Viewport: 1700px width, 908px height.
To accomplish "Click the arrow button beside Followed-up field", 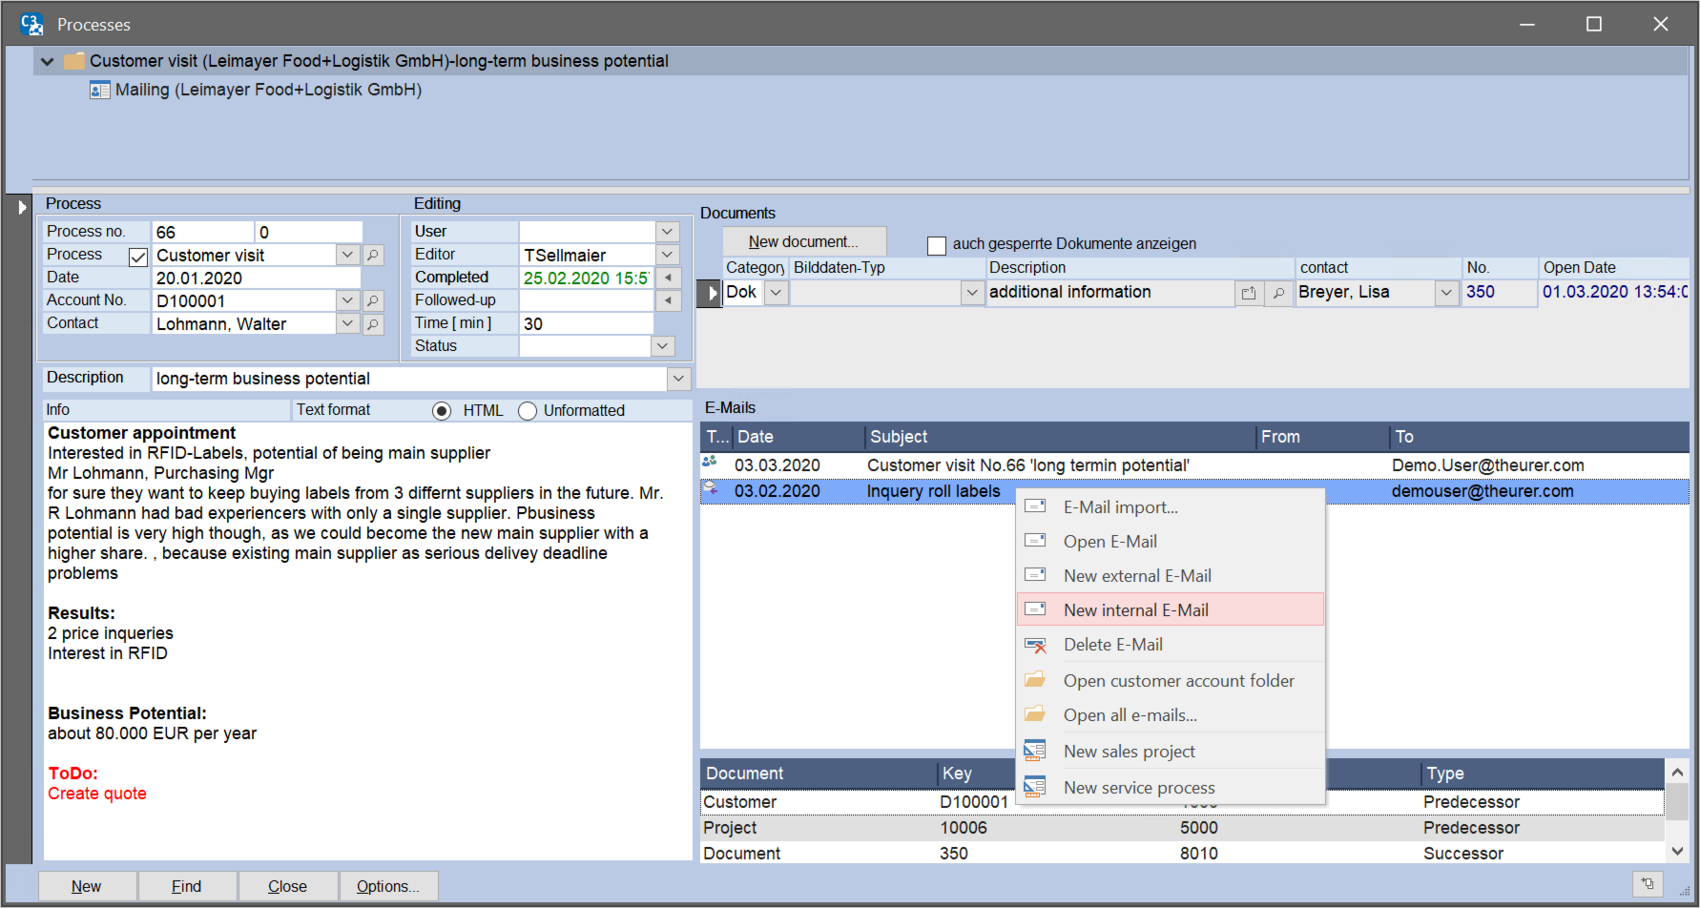I will tap(668, 300).
